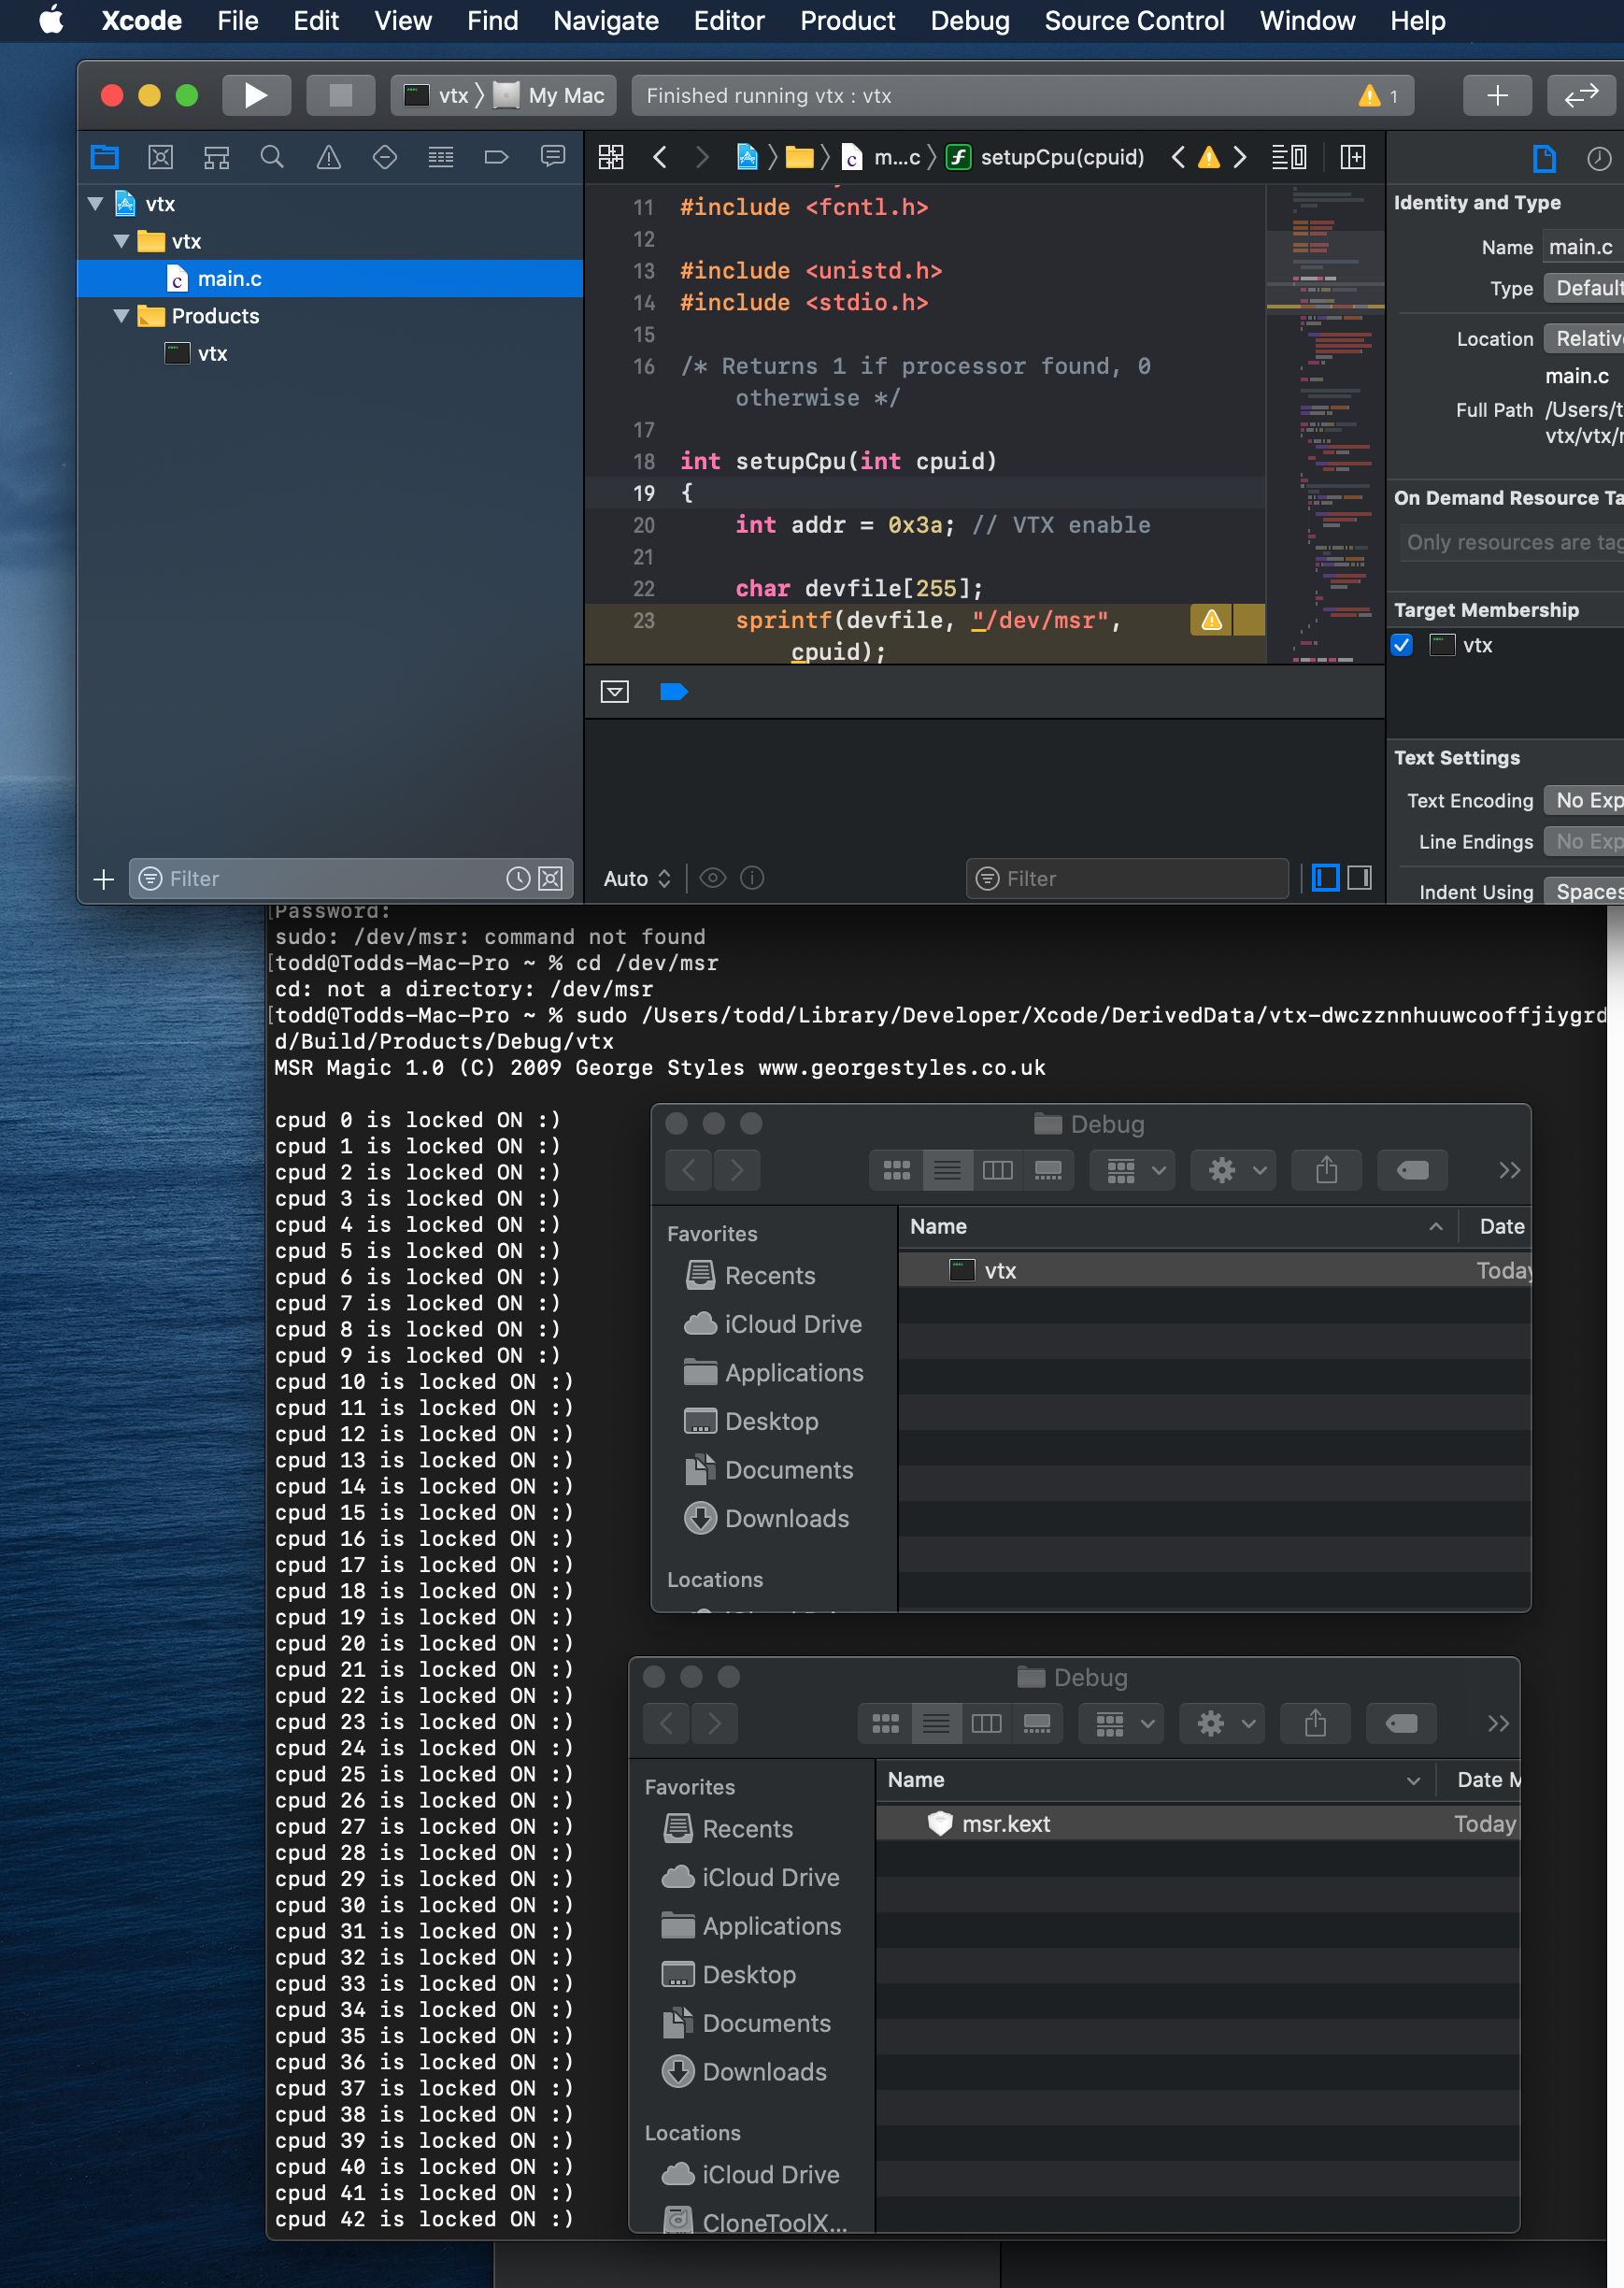Open the Auto variables scope dropdown
This screenshot has width=1624, height=2288.
637,878
